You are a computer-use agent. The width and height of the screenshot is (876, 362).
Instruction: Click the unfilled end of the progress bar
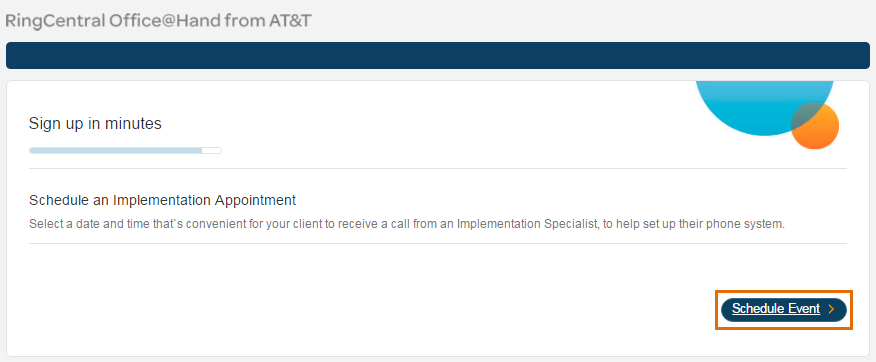[212, 150]
